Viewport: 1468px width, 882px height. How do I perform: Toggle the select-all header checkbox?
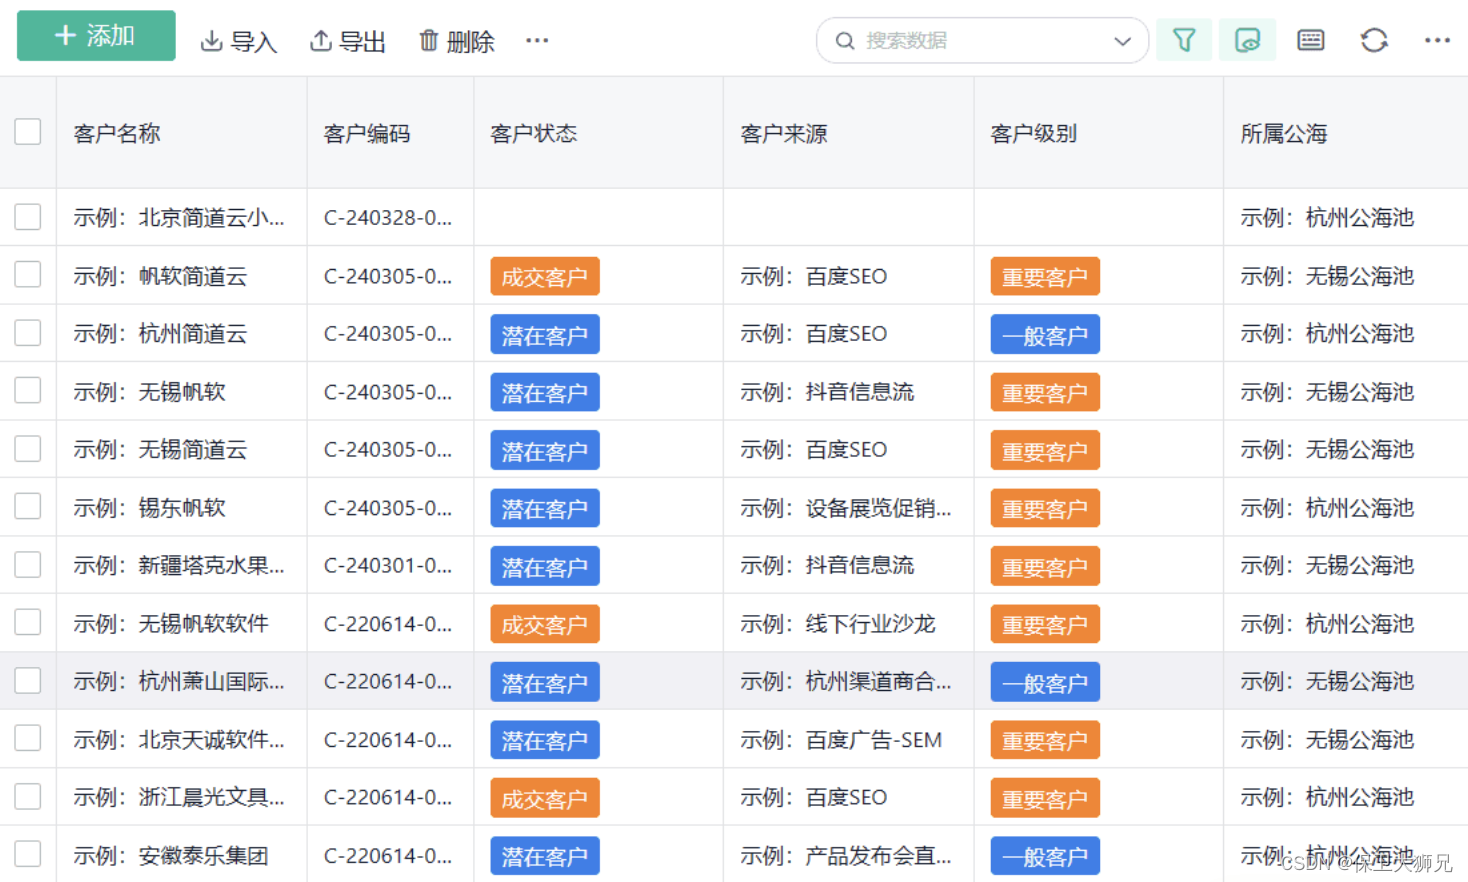click(28, 132)
